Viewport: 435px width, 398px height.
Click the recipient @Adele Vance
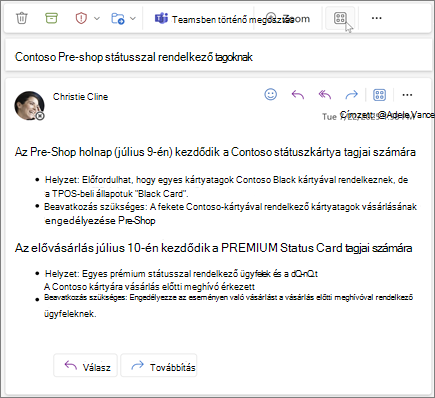point(406,115)
